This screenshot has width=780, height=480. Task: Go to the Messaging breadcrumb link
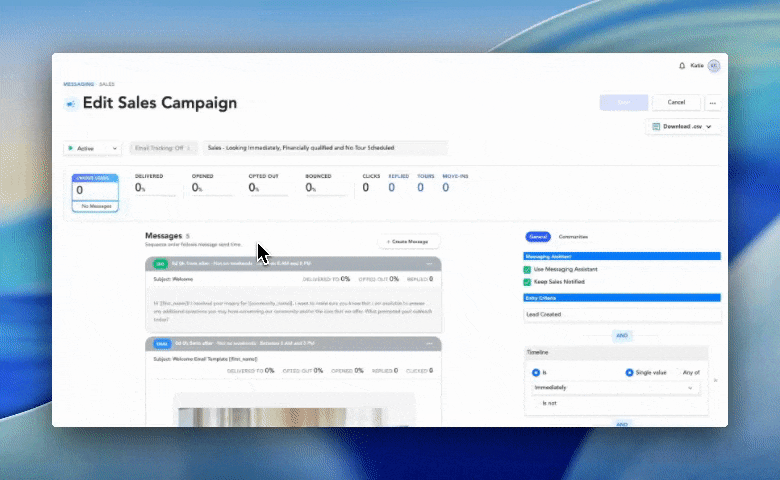79,84
